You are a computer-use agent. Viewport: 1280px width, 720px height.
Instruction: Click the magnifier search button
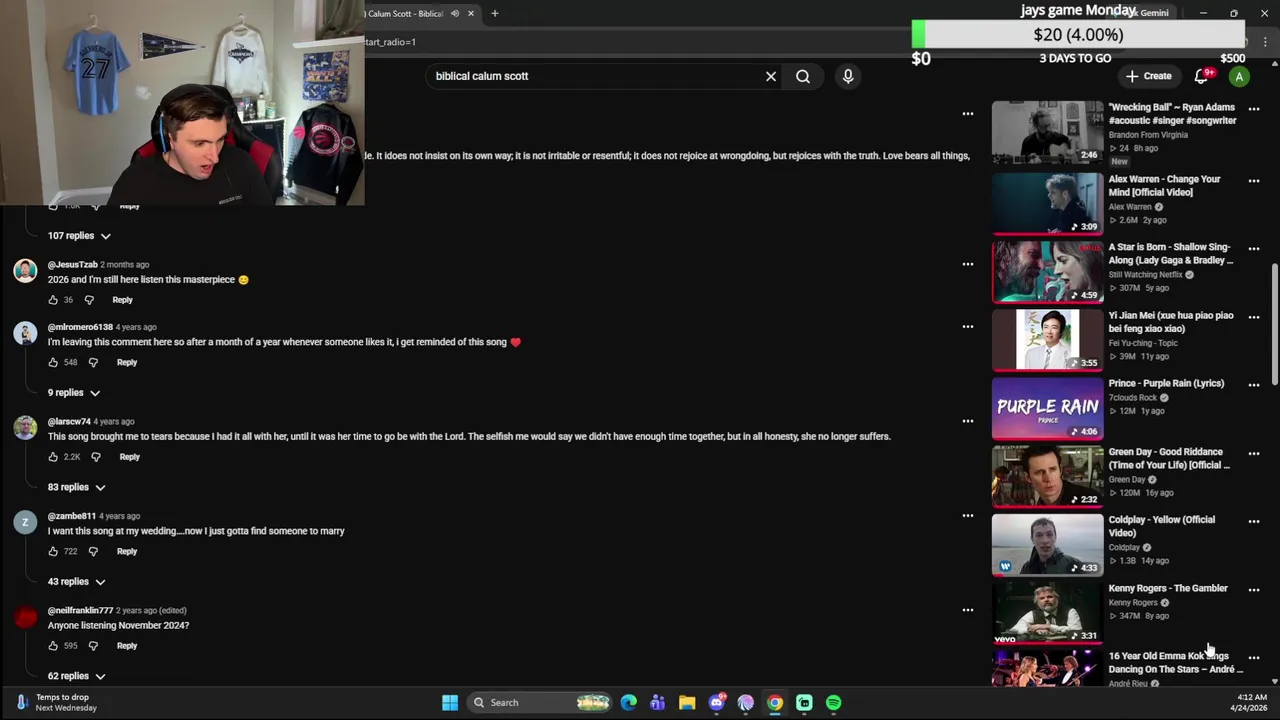click(x=803, y=76)
